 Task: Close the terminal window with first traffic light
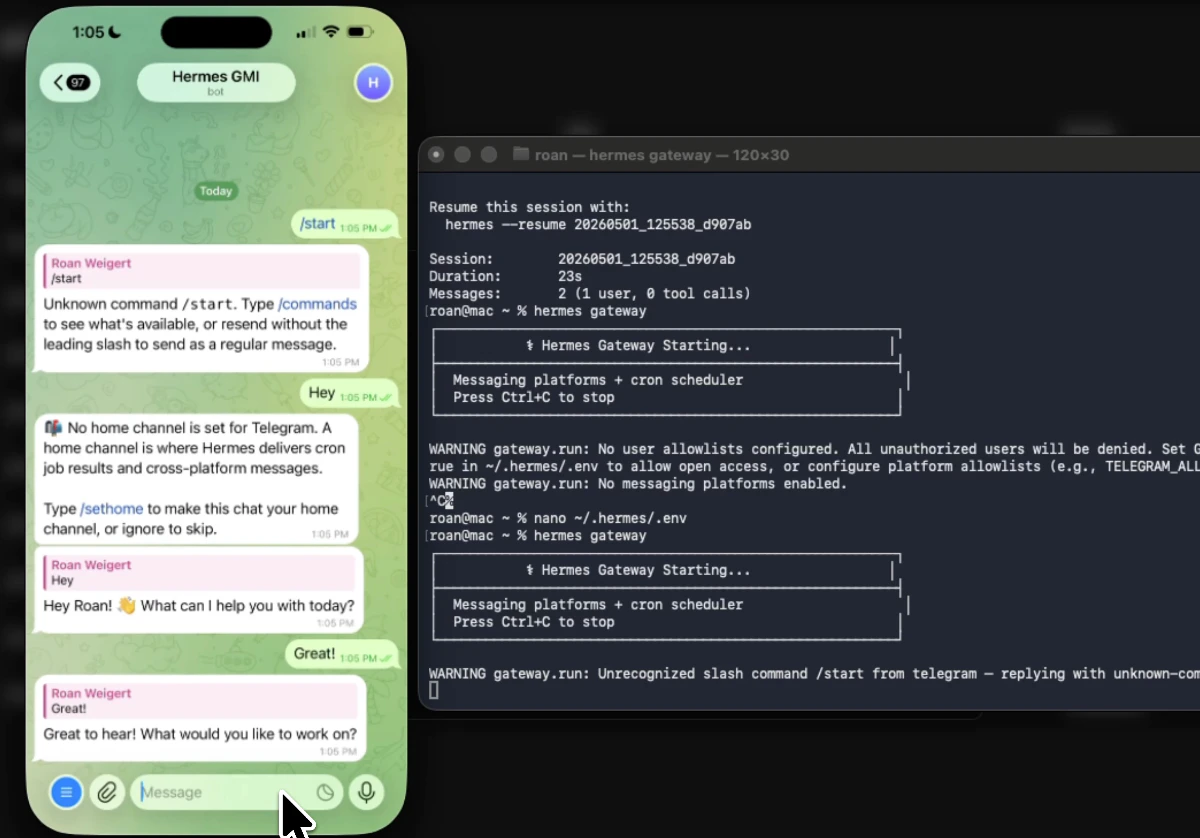pos(436,154)
